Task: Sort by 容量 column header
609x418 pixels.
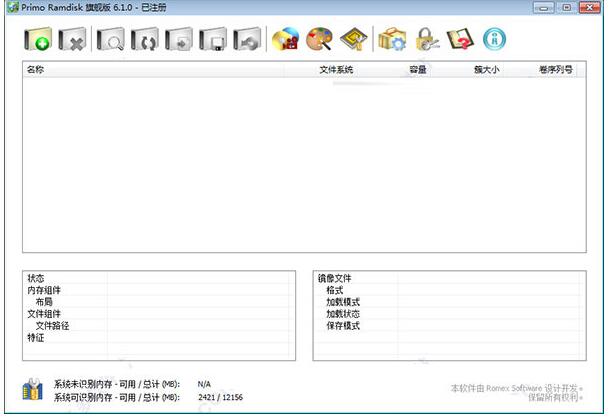Action: tap(393, 70)
